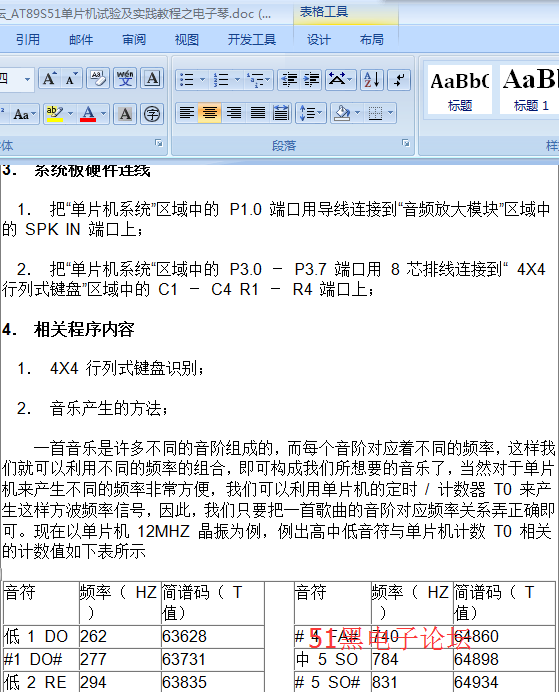Expand the shading color dropdown arrow
559x692 pixels.
357,113
